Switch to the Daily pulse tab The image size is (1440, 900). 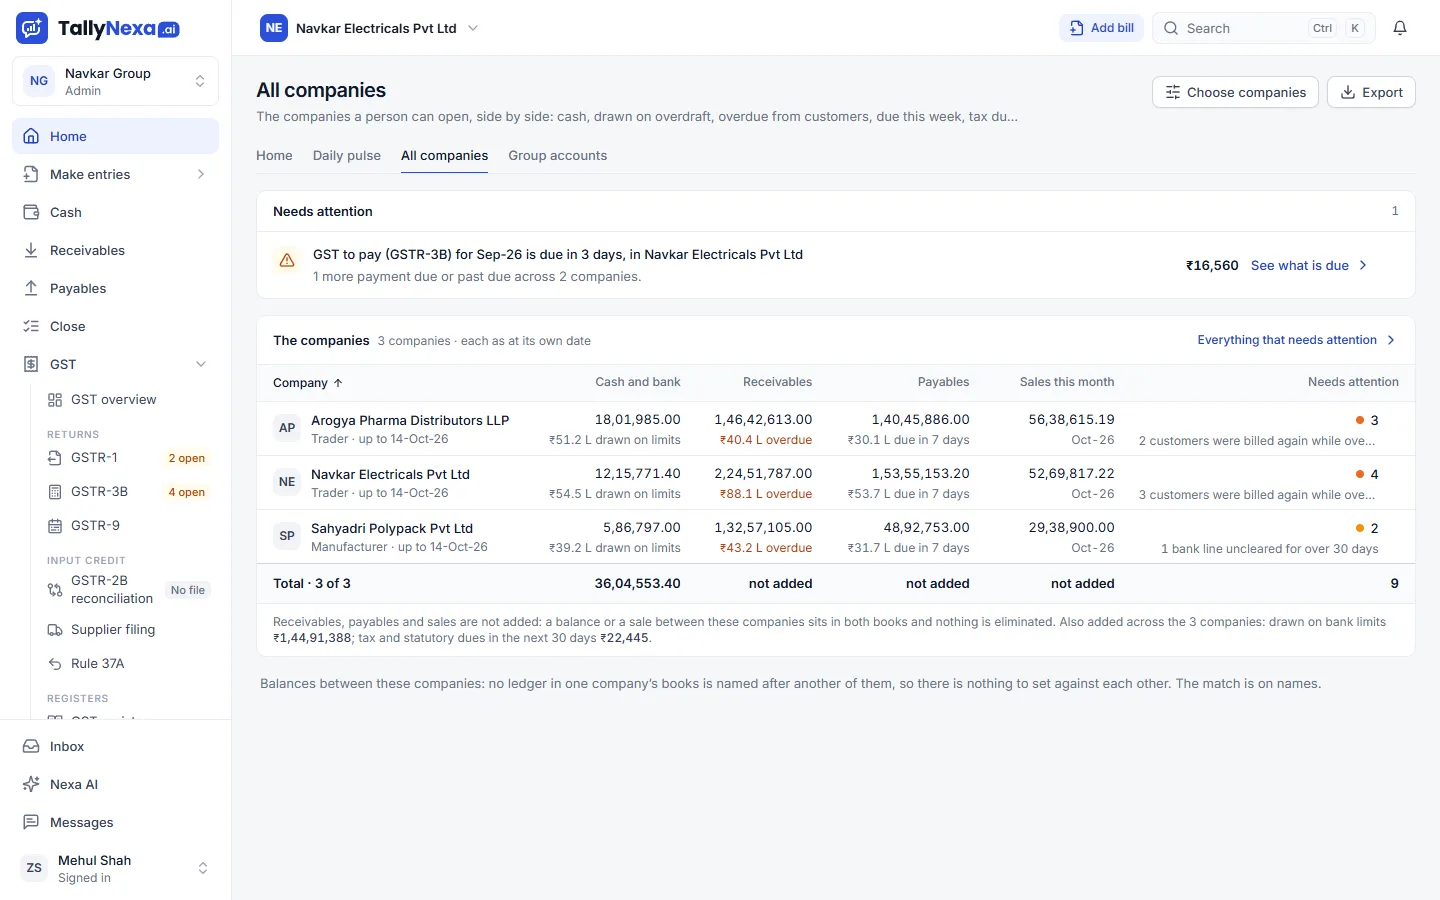click(x=347, y=156)
